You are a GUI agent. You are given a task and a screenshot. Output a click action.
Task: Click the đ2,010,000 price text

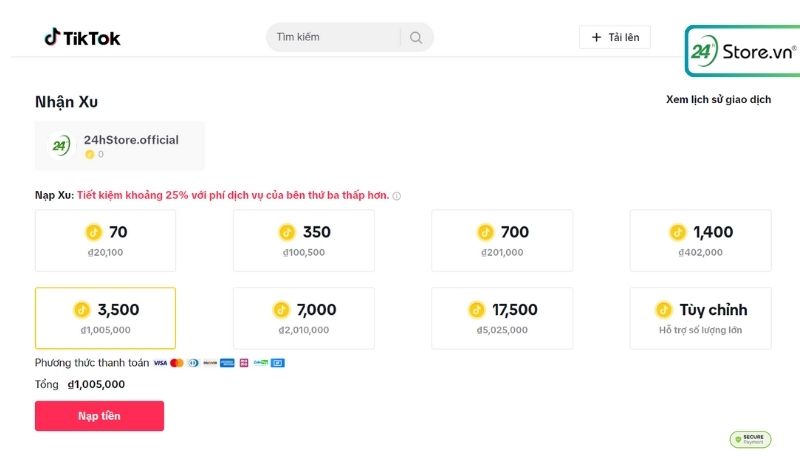click(304, 330)
